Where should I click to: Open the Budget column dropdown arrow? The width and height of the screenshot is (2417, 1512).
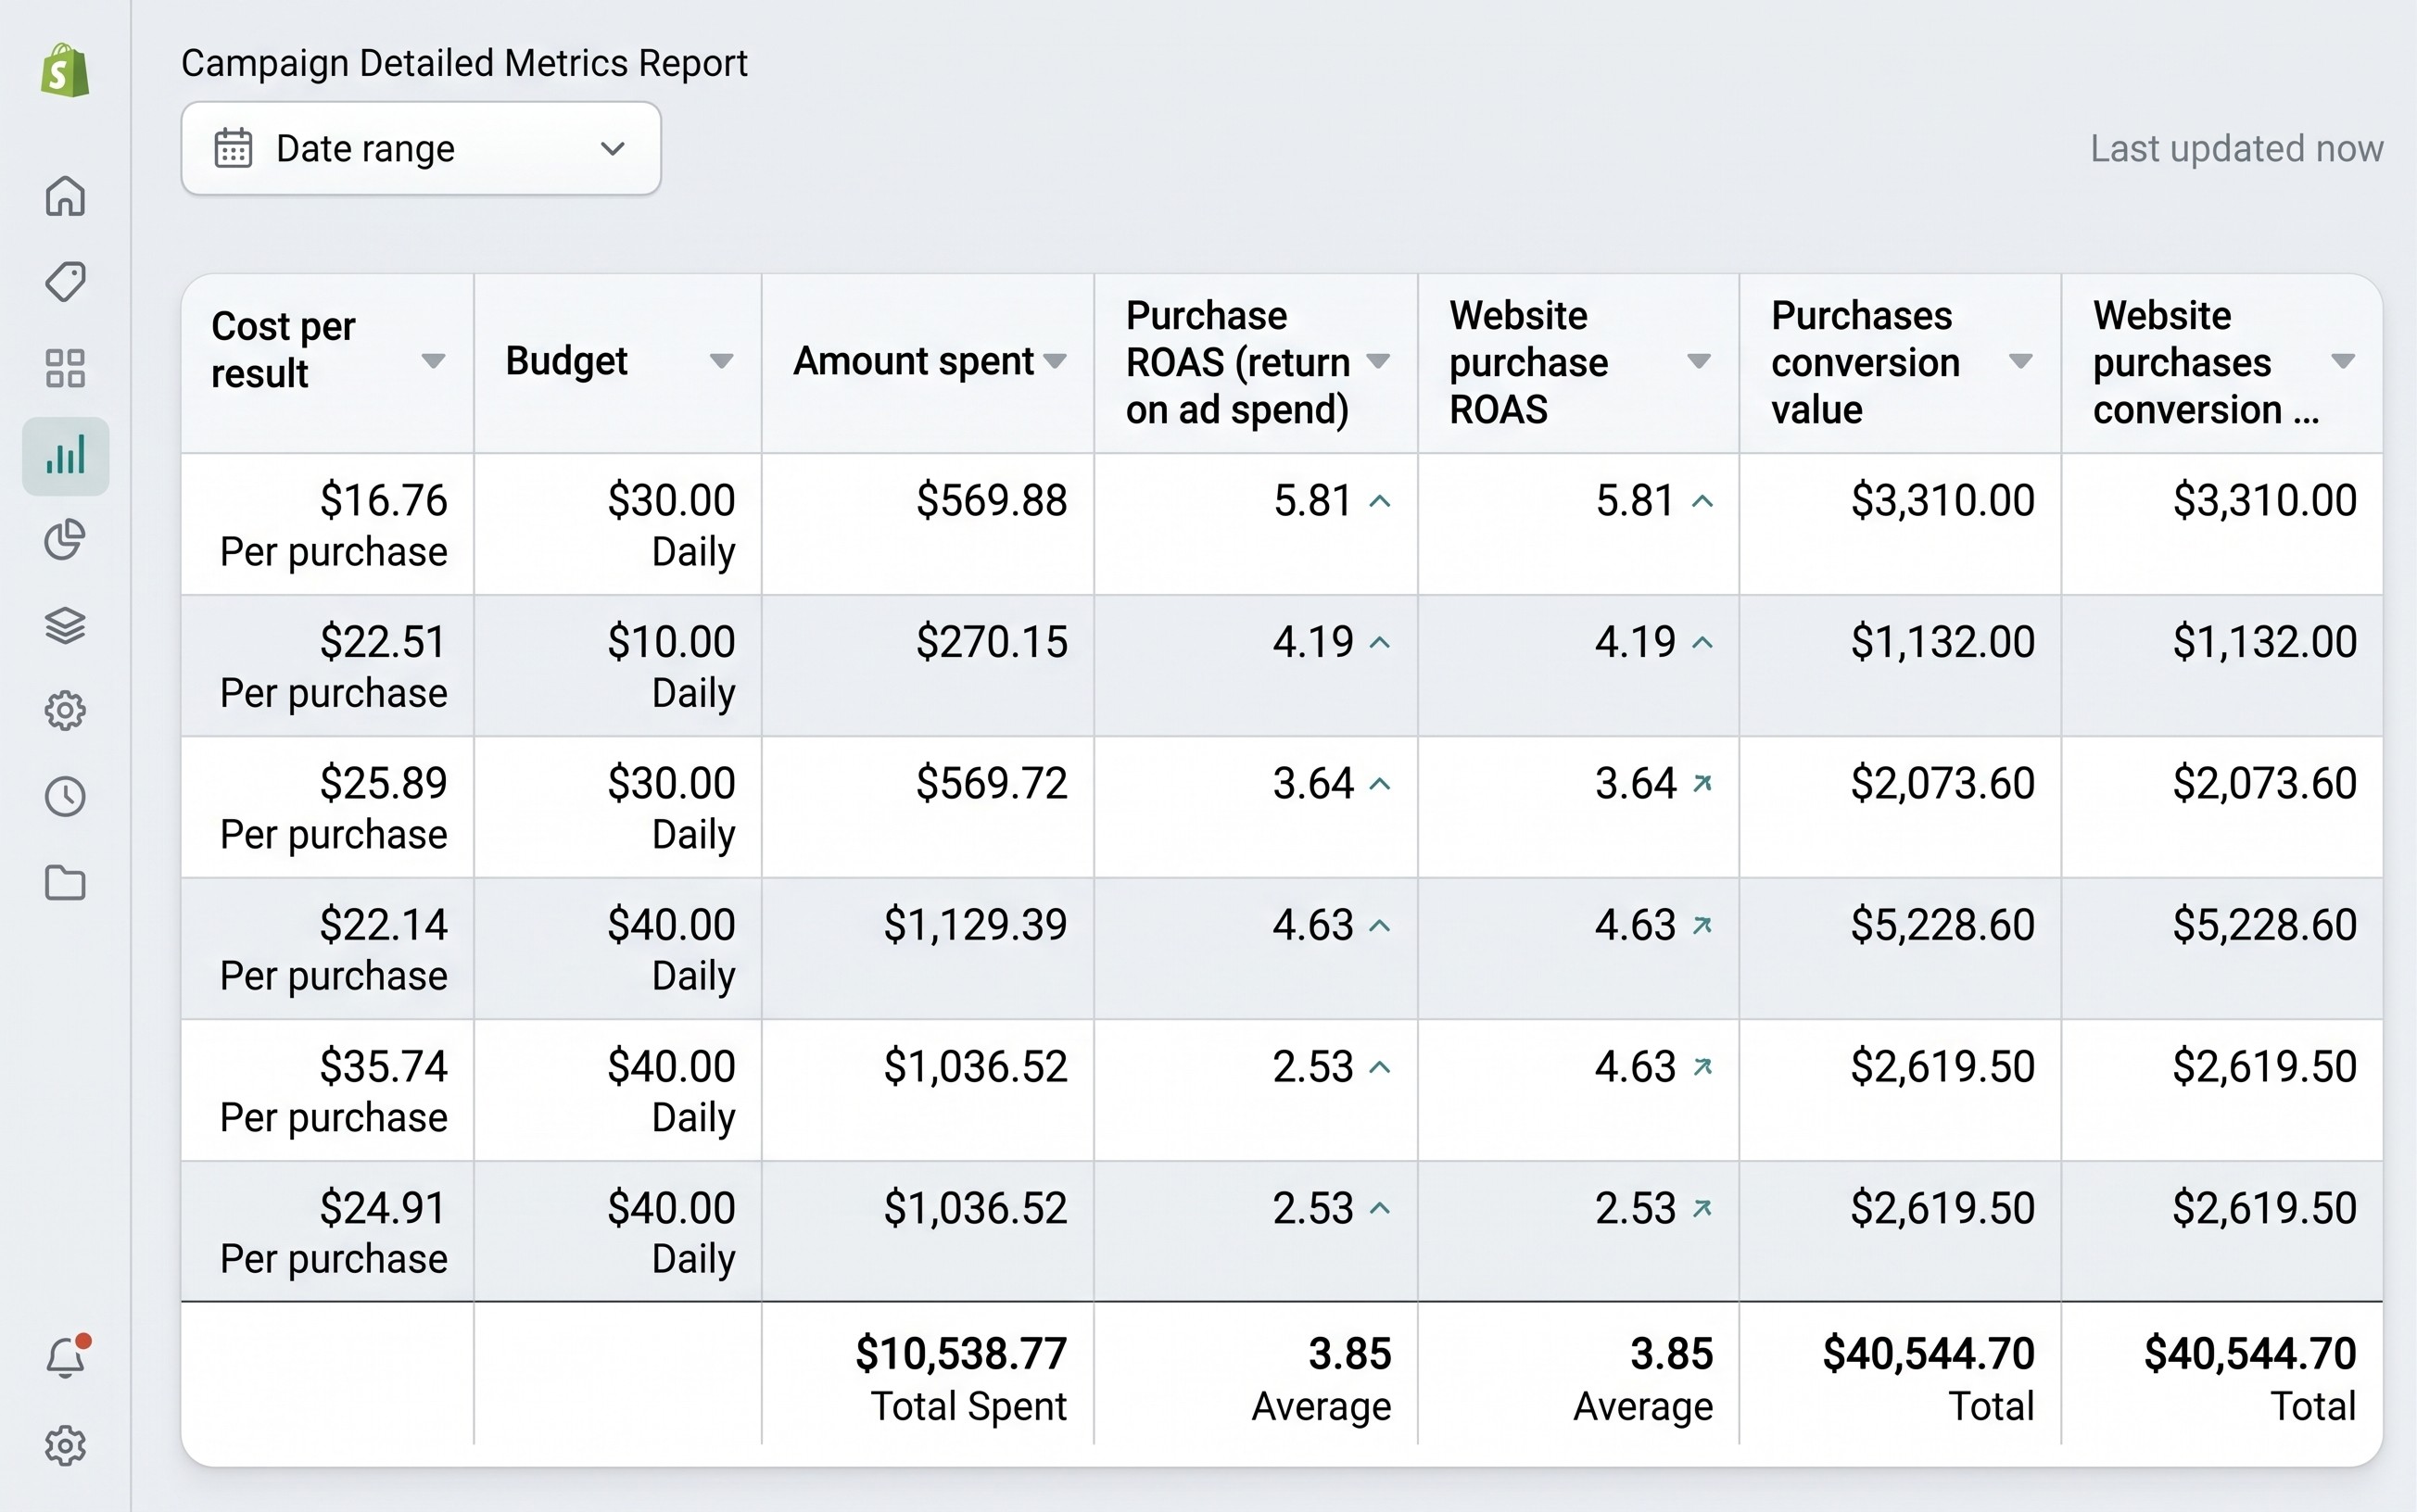[x=721, y=361]
